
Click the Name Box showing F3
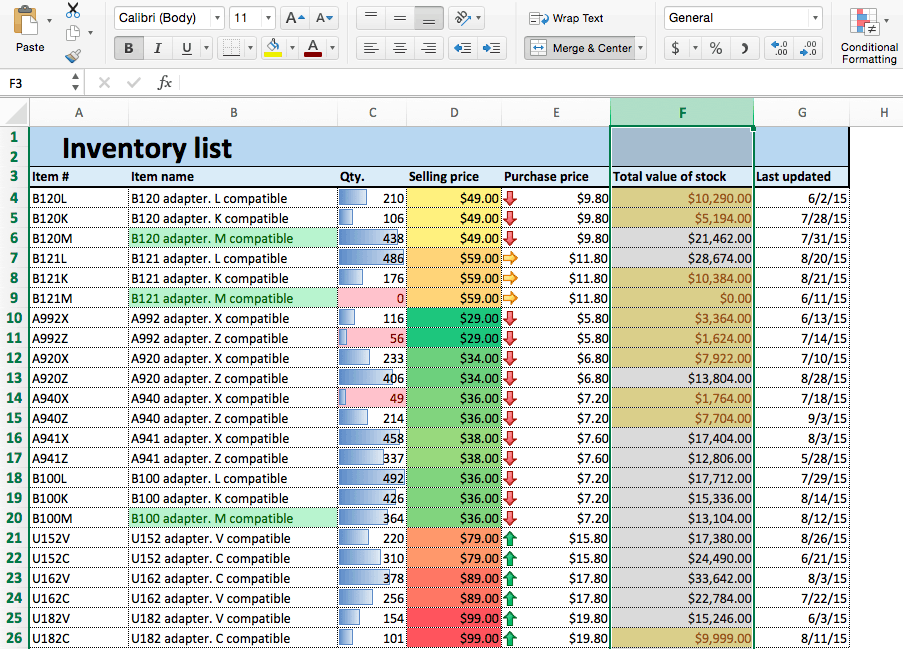tap(35, 82)
